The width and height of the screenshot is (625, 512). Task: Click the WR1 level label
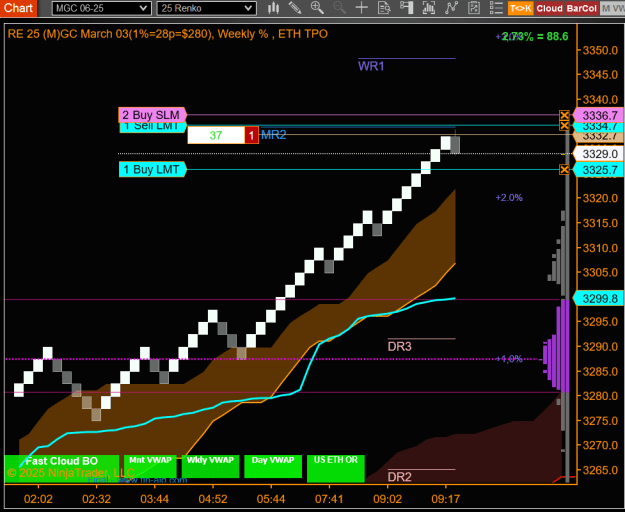tap(371, 66)
